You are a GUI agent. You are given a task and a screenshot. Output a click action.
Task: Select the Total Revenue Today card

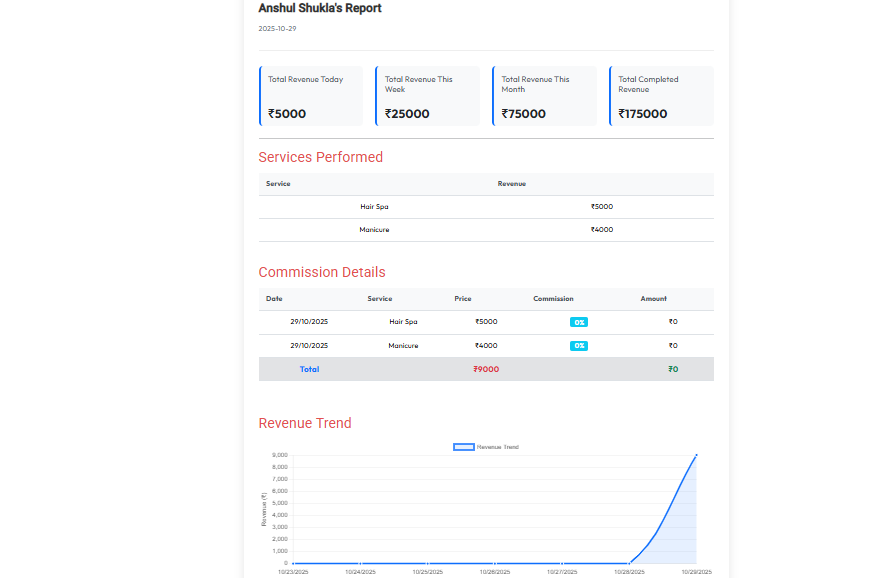click(x=311, y=95)
